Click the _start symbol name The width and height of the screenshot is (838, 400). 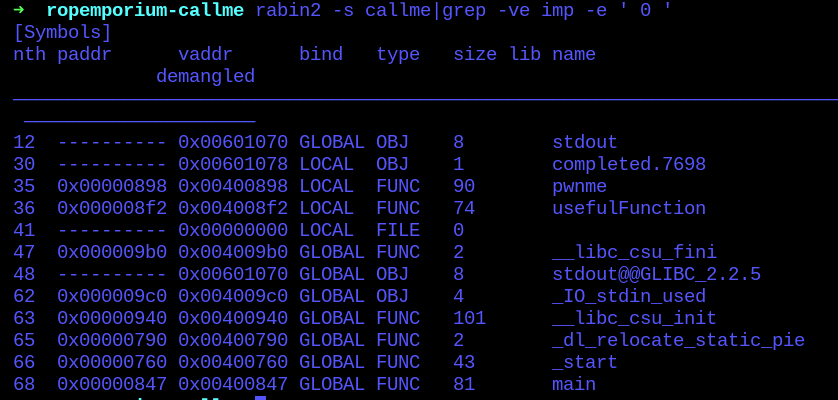[x=584, y=362]
